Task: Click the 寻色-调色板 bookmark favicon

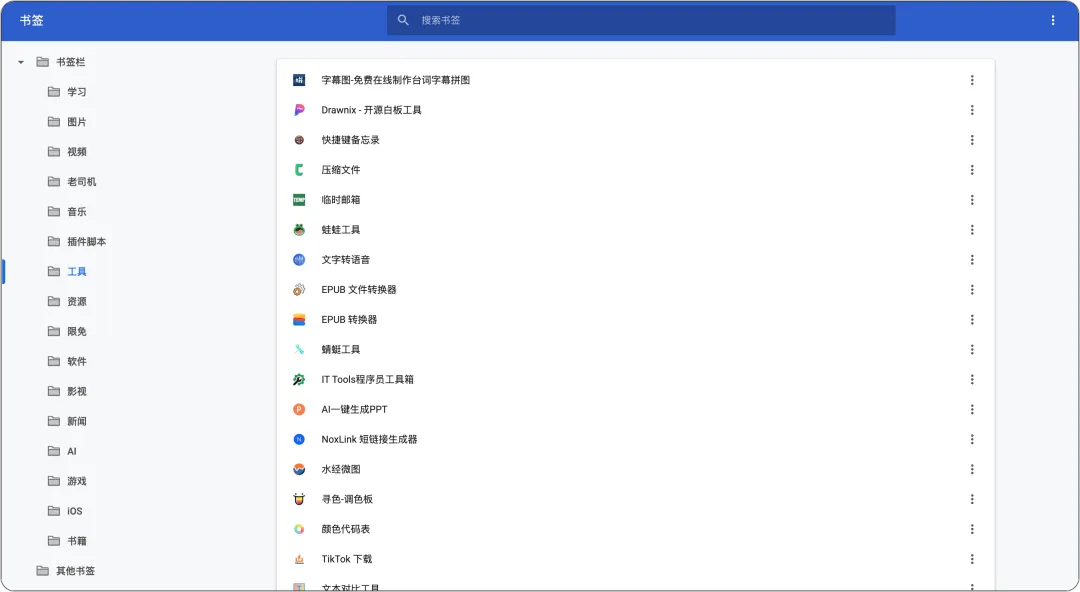Action: click(299, 499)
